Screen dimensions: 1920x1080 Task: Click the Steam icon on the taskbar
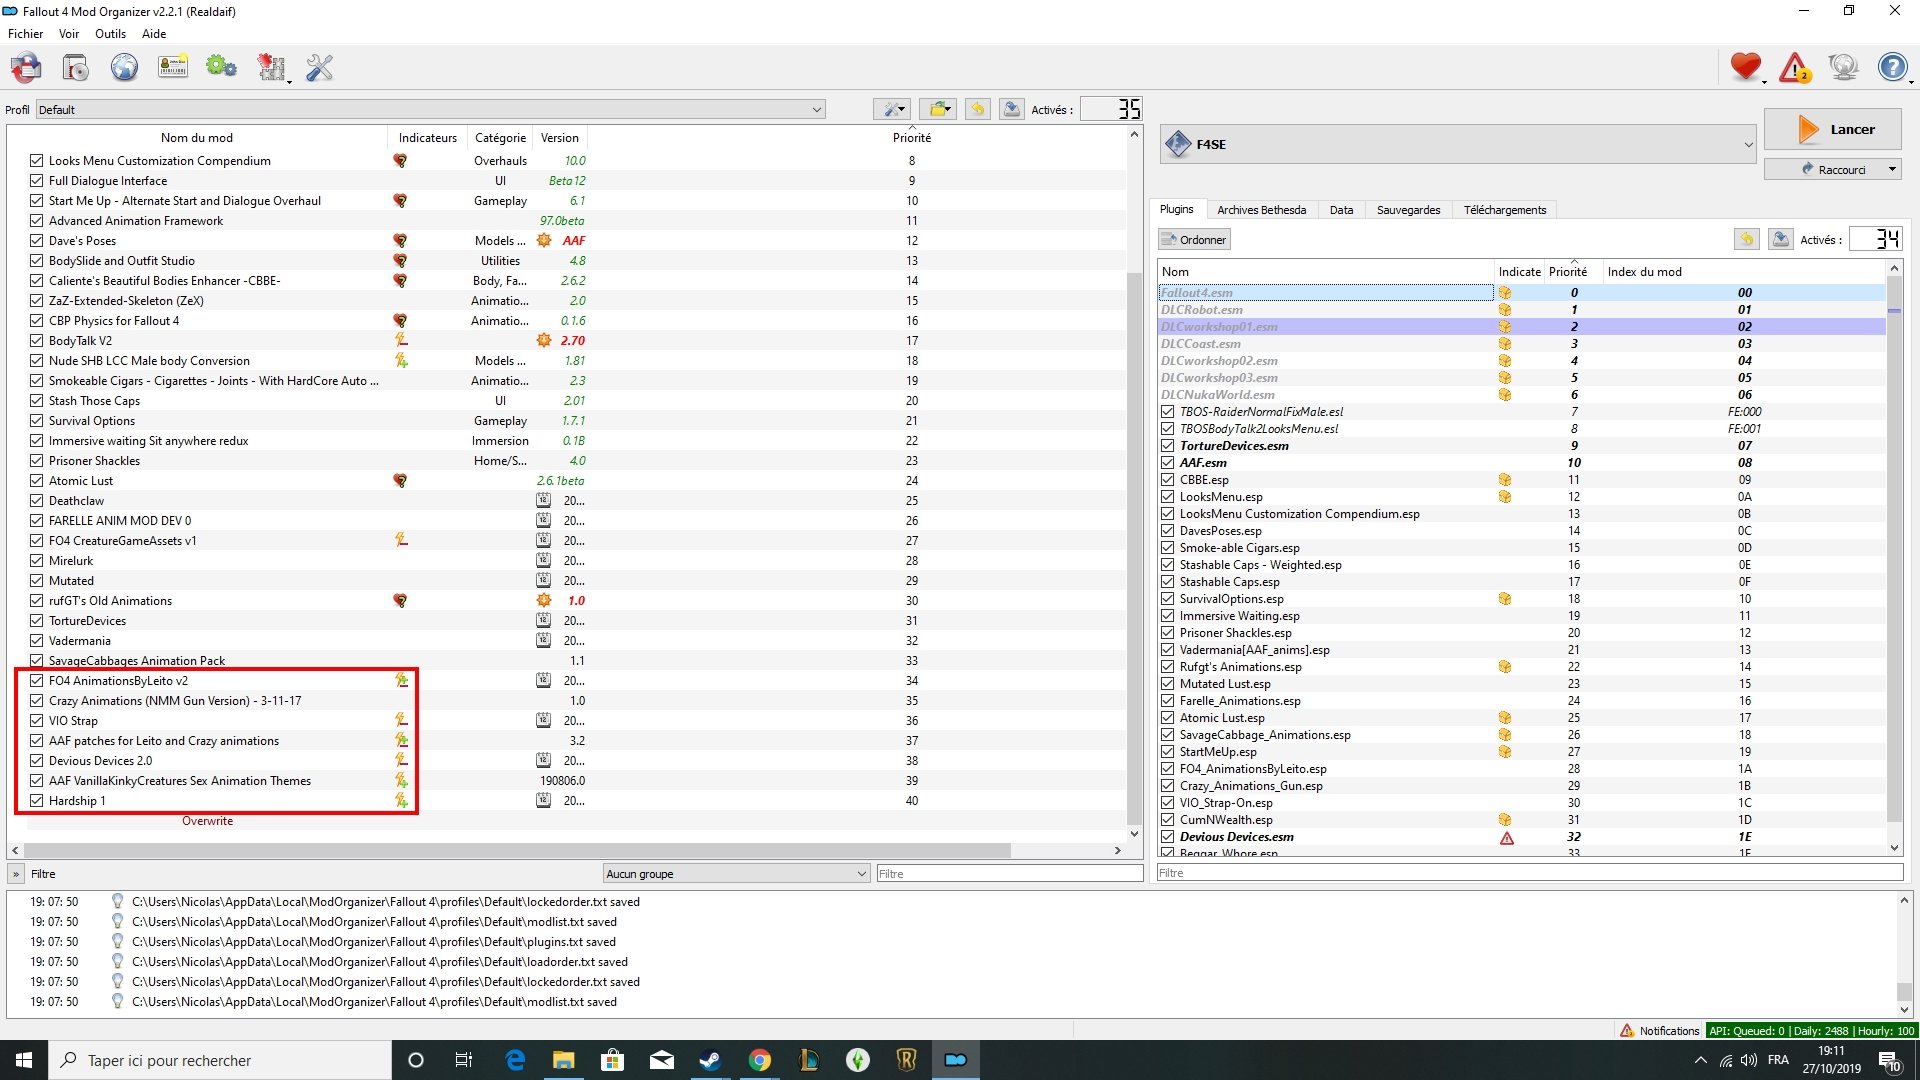pyautogui.click(x=710, y=1060)
